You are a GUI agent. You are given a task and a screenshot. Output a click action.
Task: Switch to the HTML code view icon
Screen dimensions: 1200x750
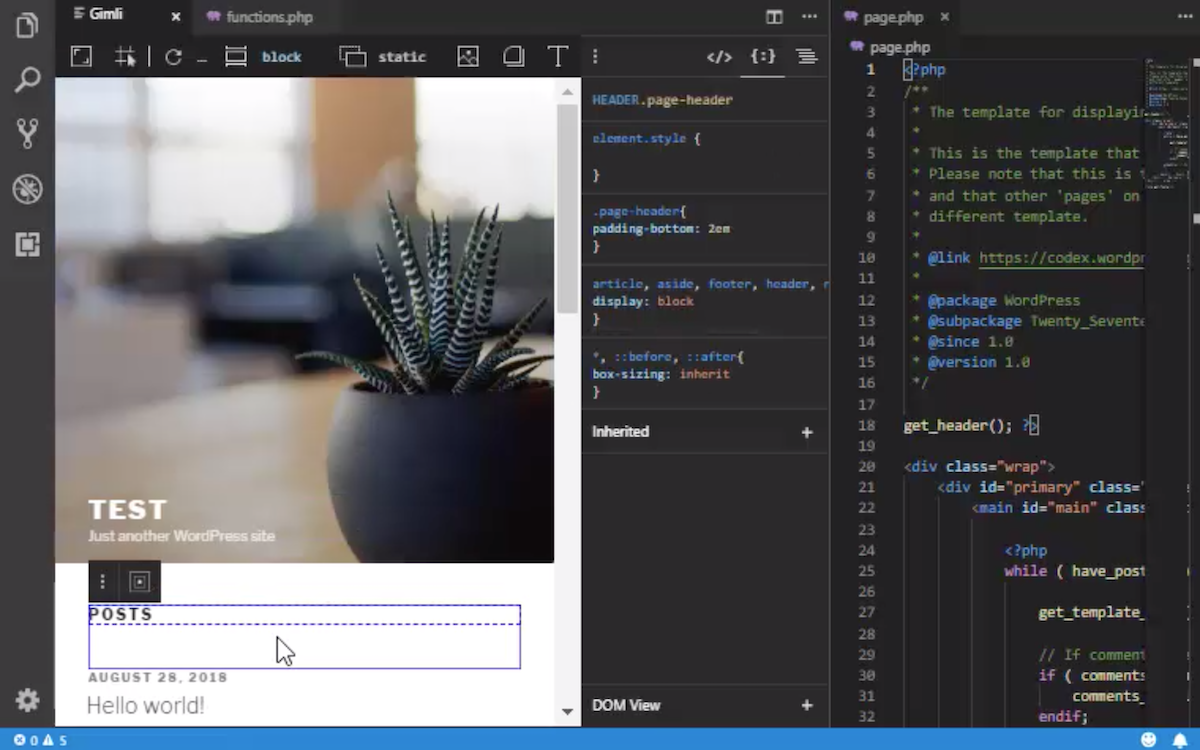[719, 57]
